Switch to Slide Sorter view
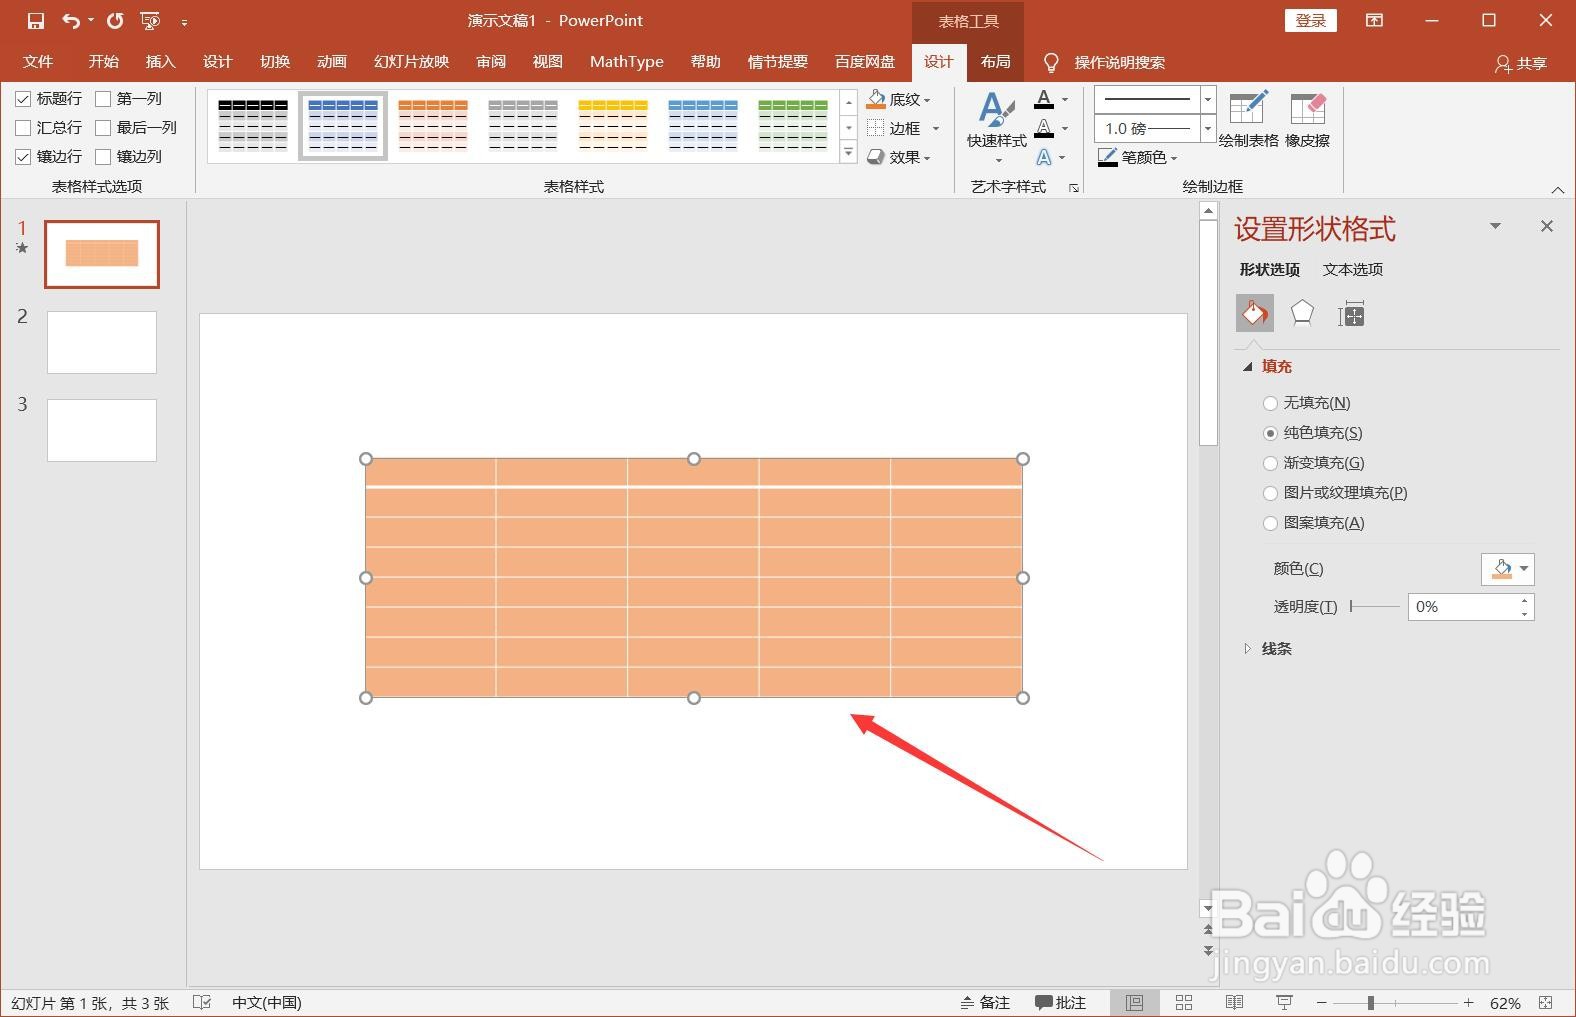The width and height of the screenshot is (1576, 1017). pyautogui.click(x=1184, y=1003)
